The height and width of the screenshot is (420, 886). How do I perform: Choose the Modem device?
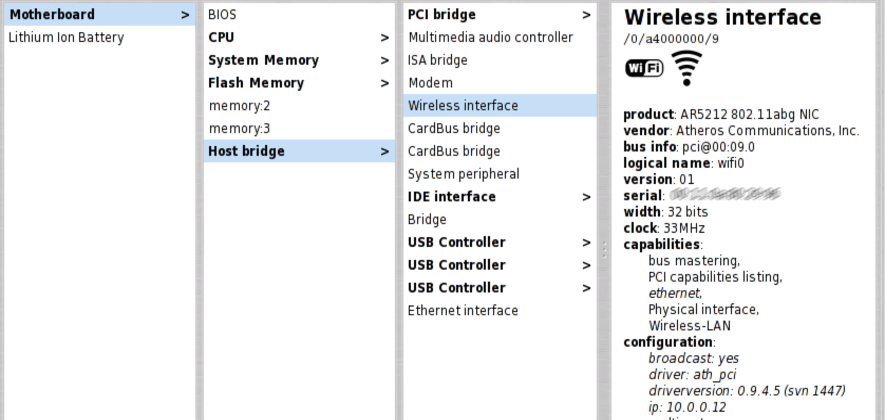pos(430,83)
